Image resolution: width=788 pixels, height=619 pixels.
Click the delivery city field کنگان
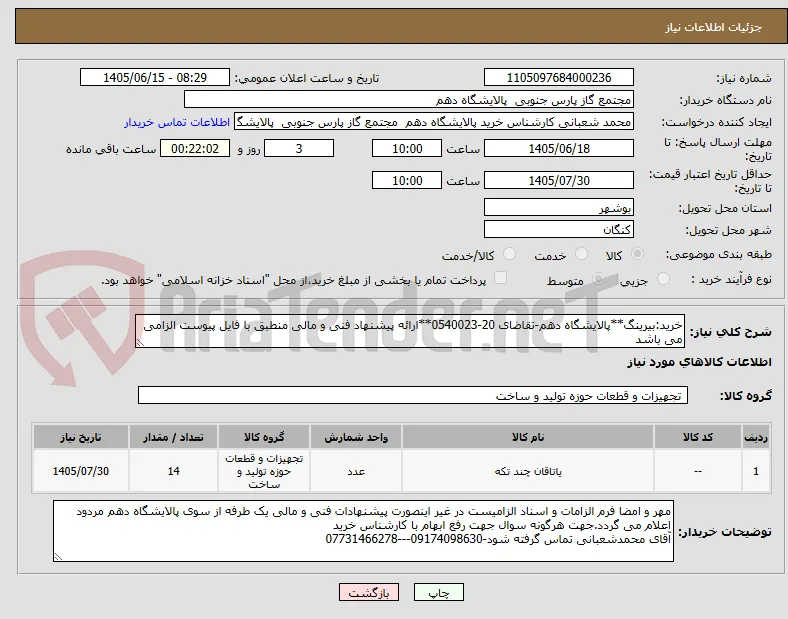[x=559, y=229]
